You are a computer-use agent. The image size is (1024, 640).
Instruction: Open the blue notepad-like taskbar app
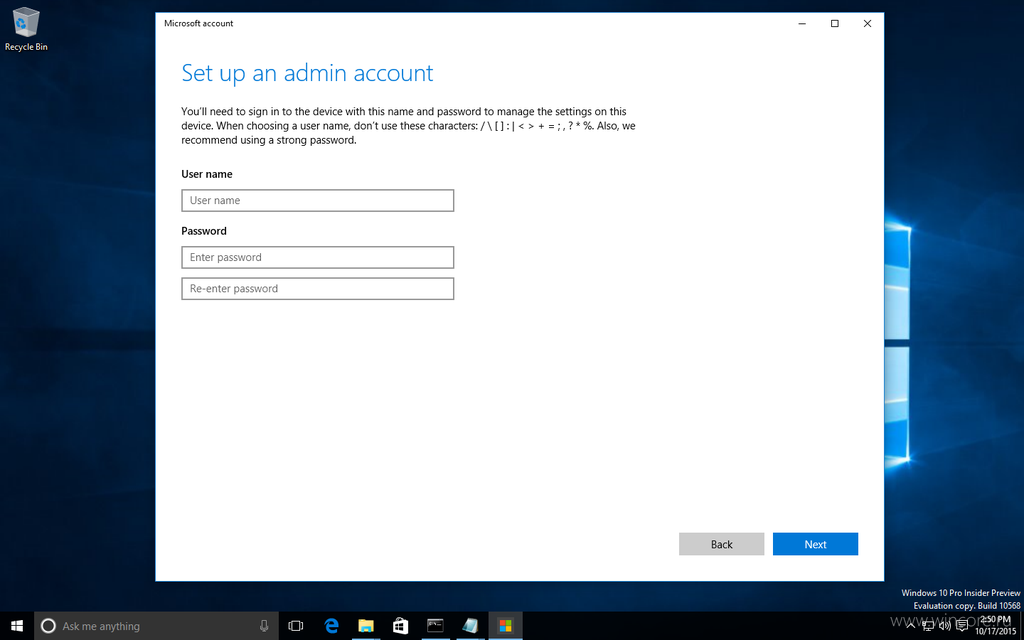pos(470,626)
